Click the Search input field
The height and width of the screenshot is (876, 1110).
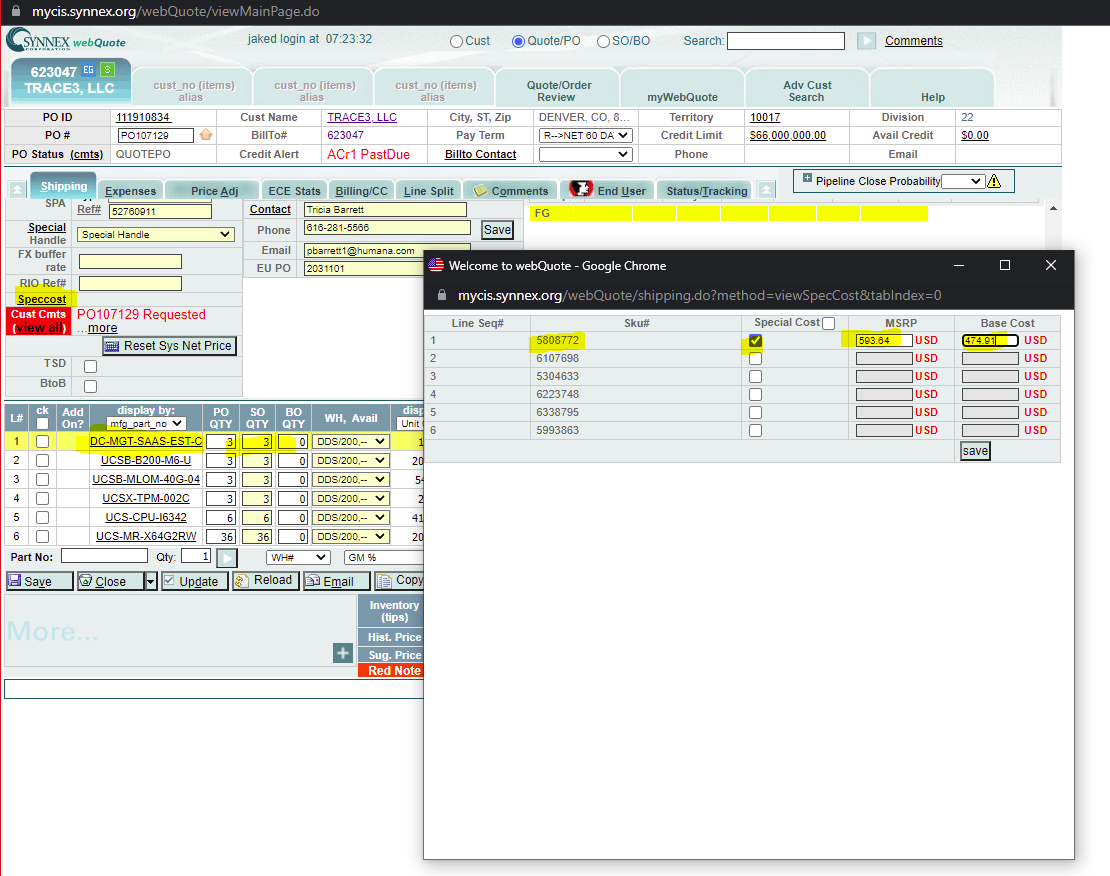(x=786, y=41)
